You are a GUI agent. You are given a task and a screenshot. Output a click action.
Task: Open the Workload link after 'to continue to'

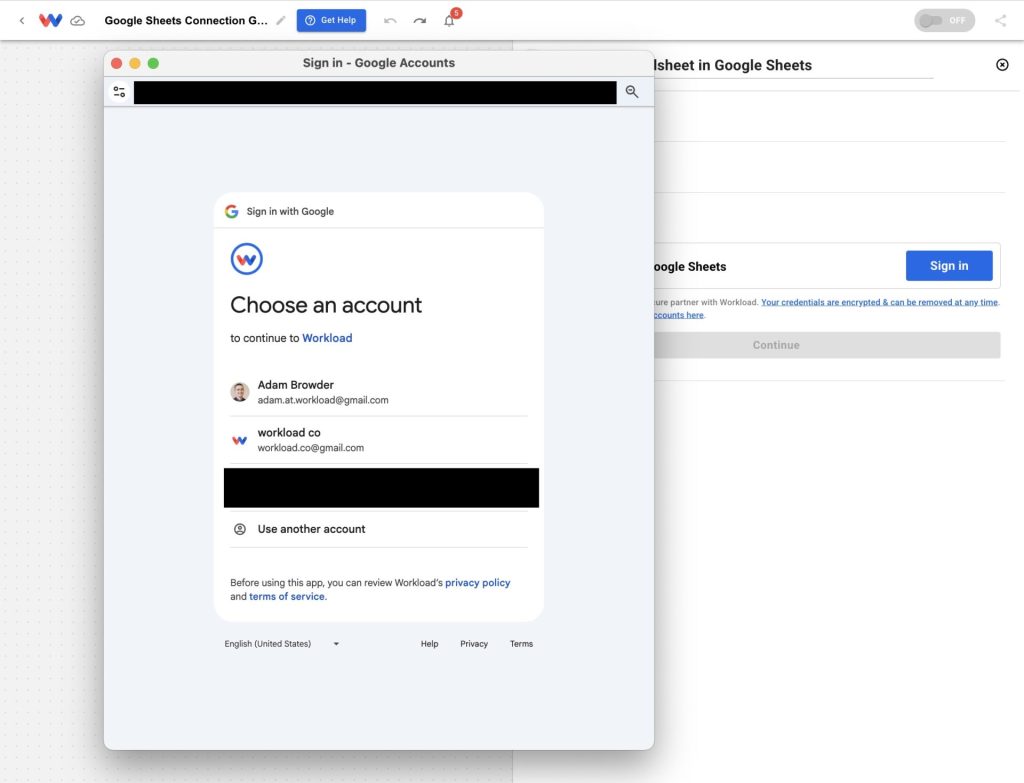(x=327, y=338)
